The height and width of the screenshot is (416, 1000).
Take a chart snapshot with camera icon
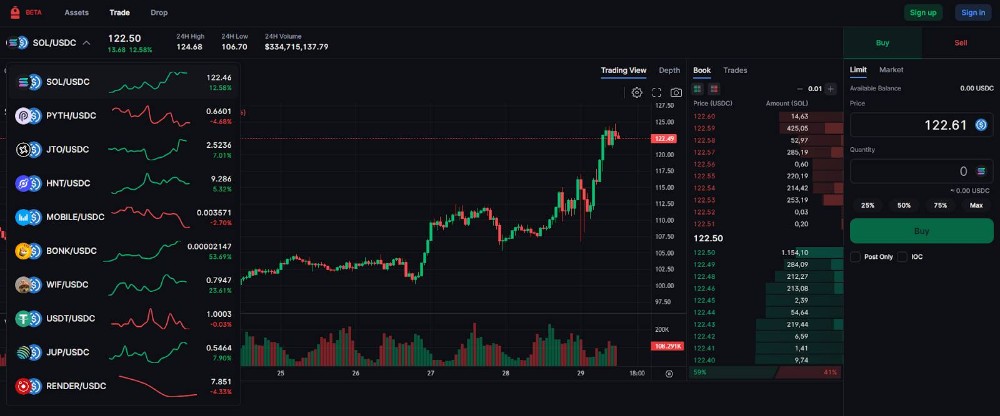click(677, 92)
